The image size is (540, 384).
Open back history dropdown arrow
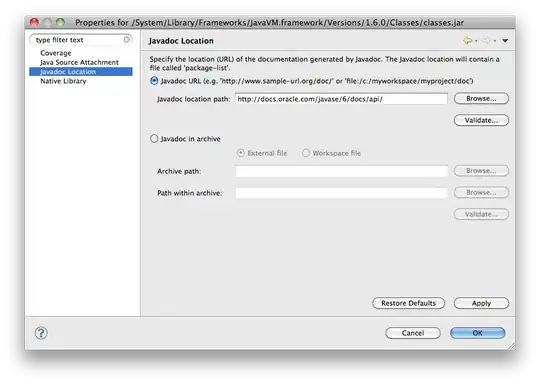(476, 41)
